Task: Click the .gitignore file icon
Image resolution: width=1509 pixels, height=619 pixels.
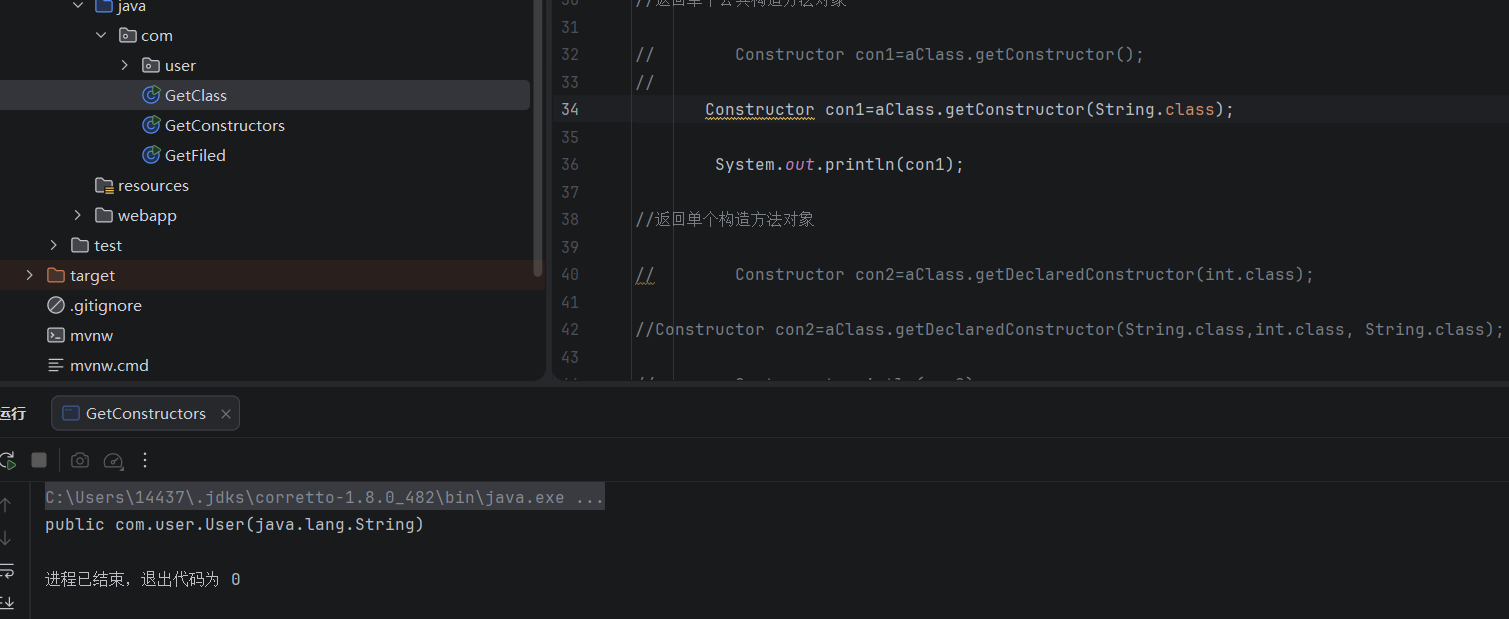Action: pos(56,305)
